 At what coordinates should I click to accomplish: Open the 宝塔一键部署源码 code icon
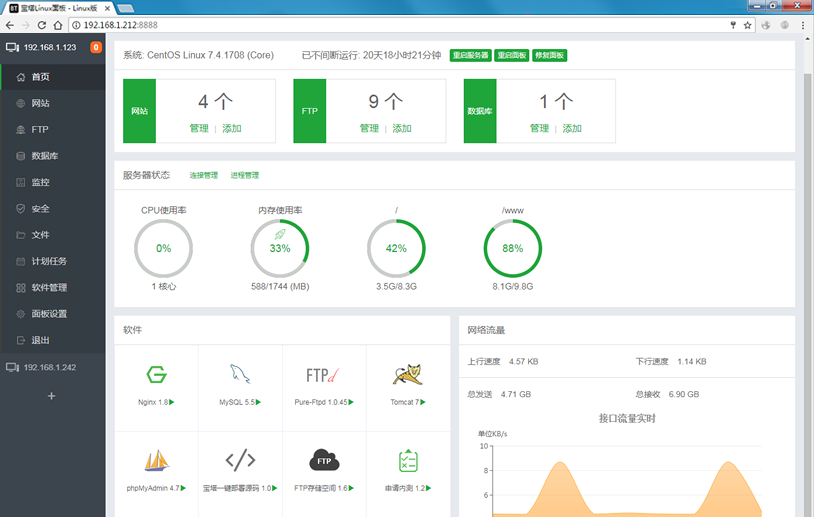click(240, 460)
